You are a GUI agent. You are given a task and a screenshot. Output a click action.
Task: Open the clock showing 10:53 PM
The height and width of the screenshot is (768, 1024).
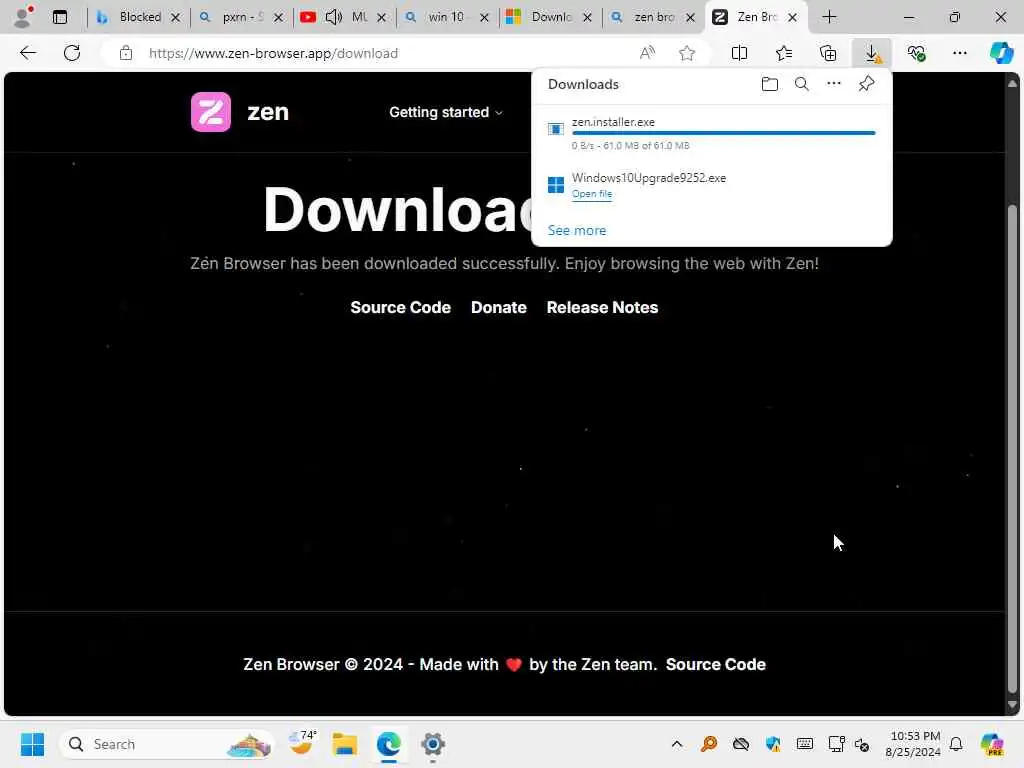[x=913, y=744]
